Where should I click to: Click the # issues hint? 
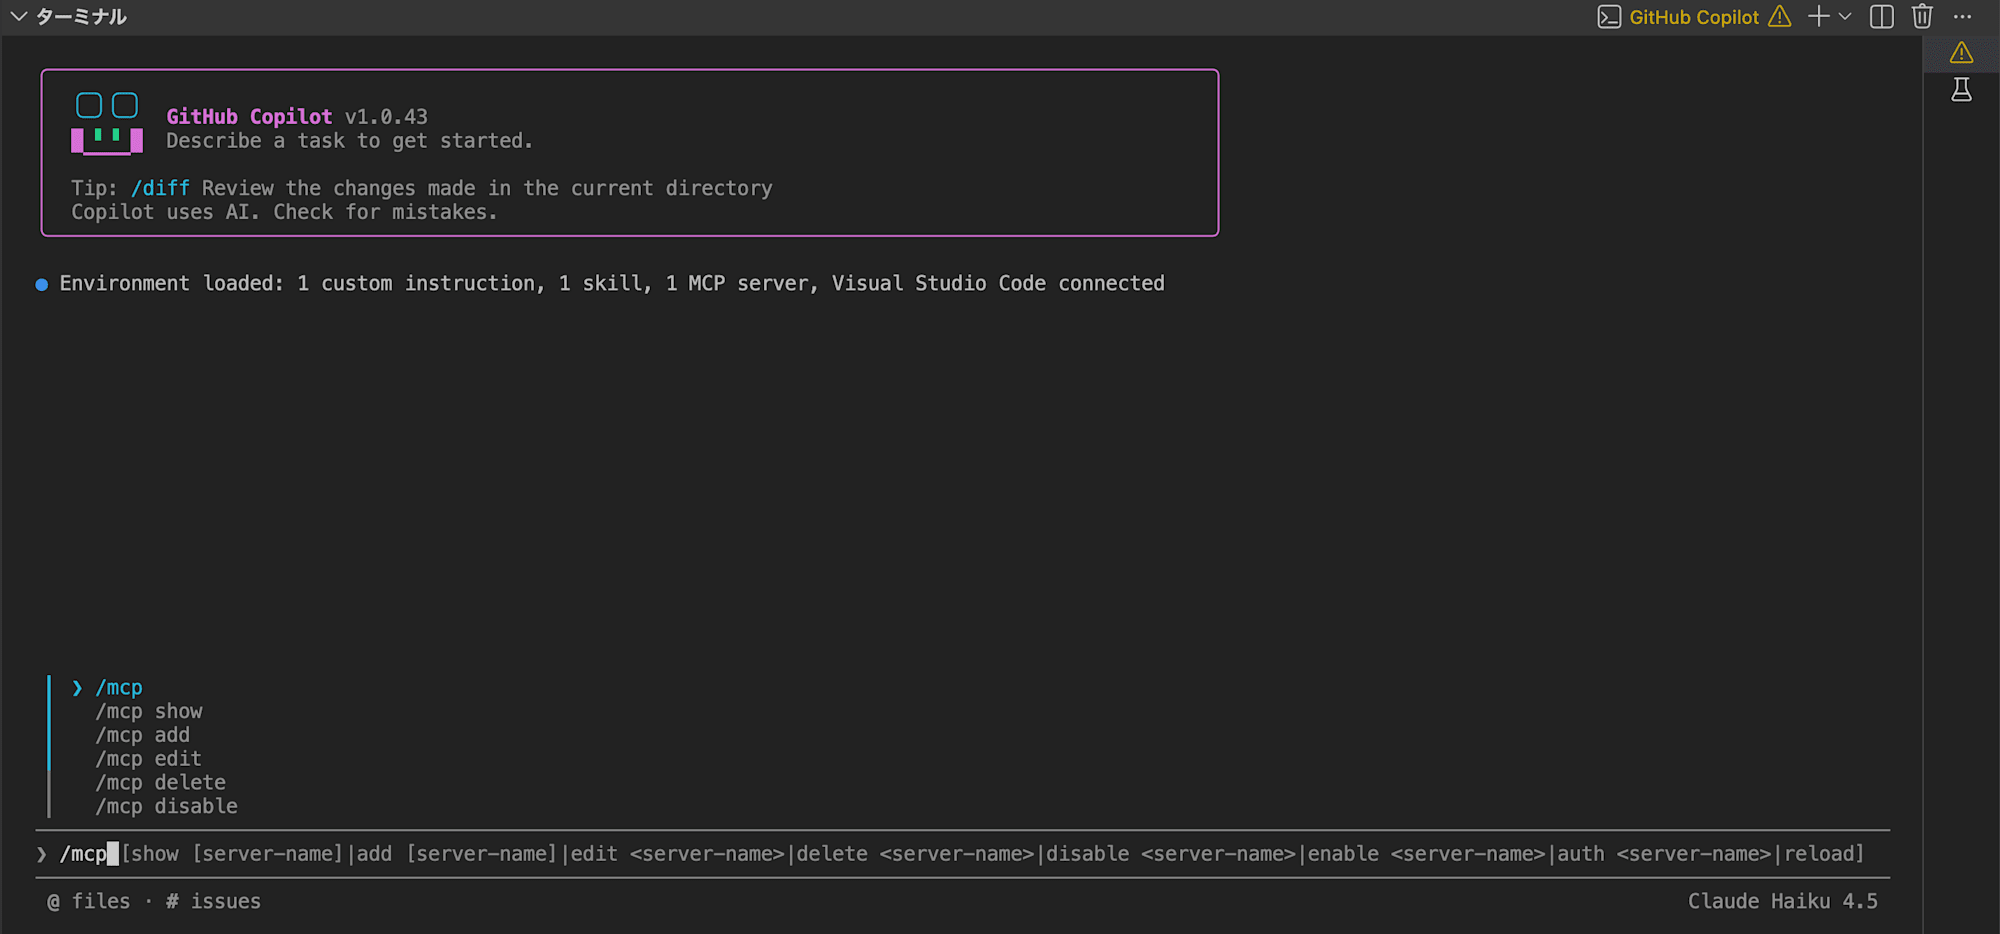[x=214, y=901]
